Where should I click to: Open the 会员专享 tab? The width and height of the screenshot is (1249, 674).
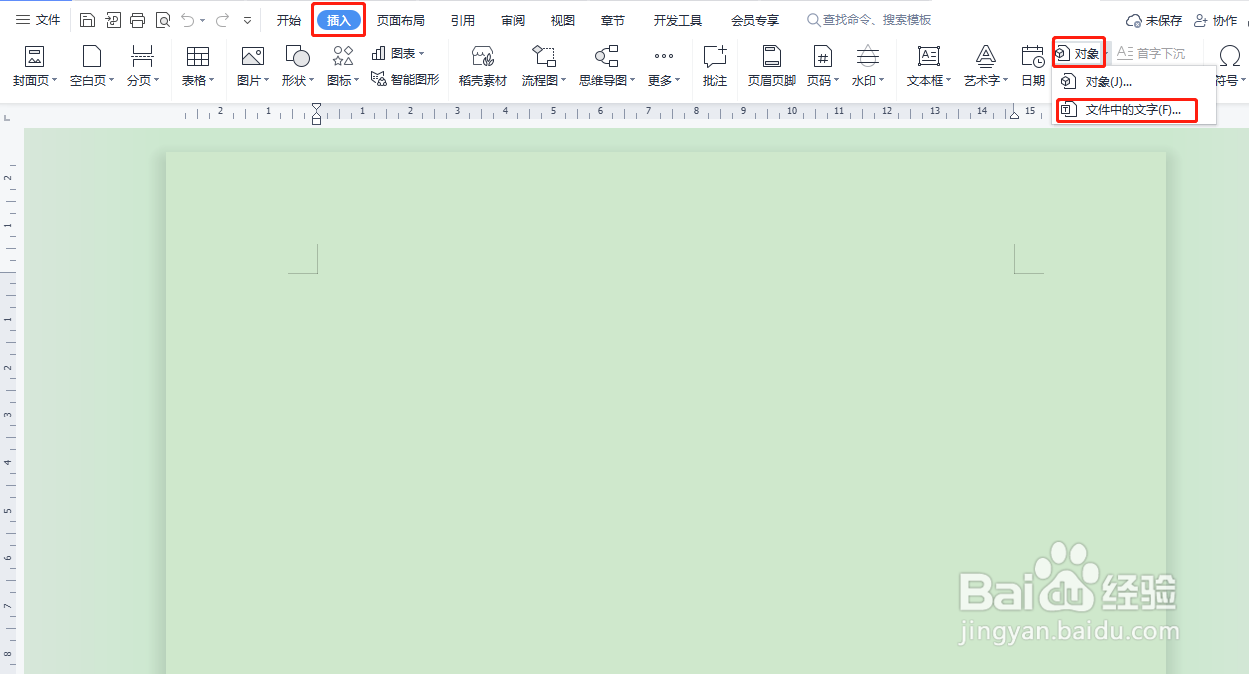[x=755, y=20]
